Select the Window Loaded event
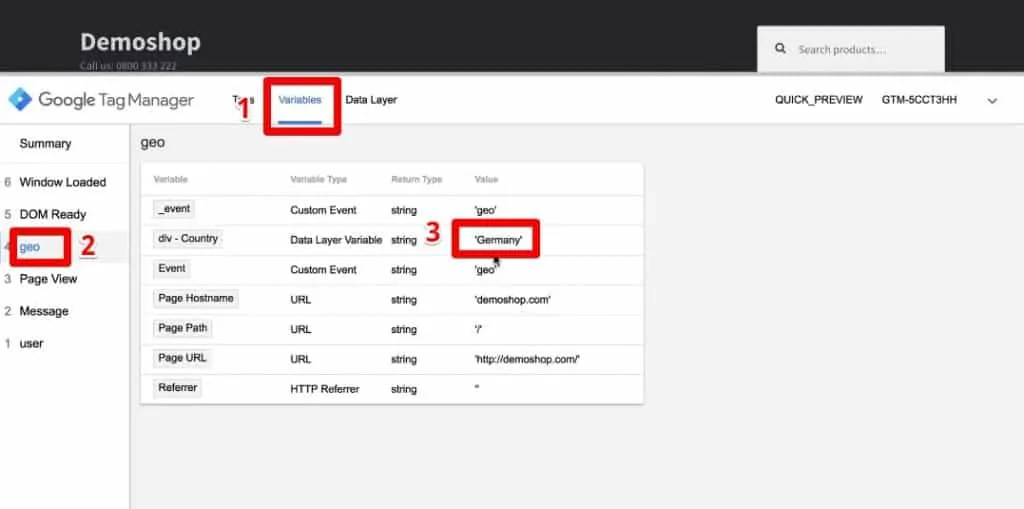This screenshot has height=509, width=1024. coord(63,182)
